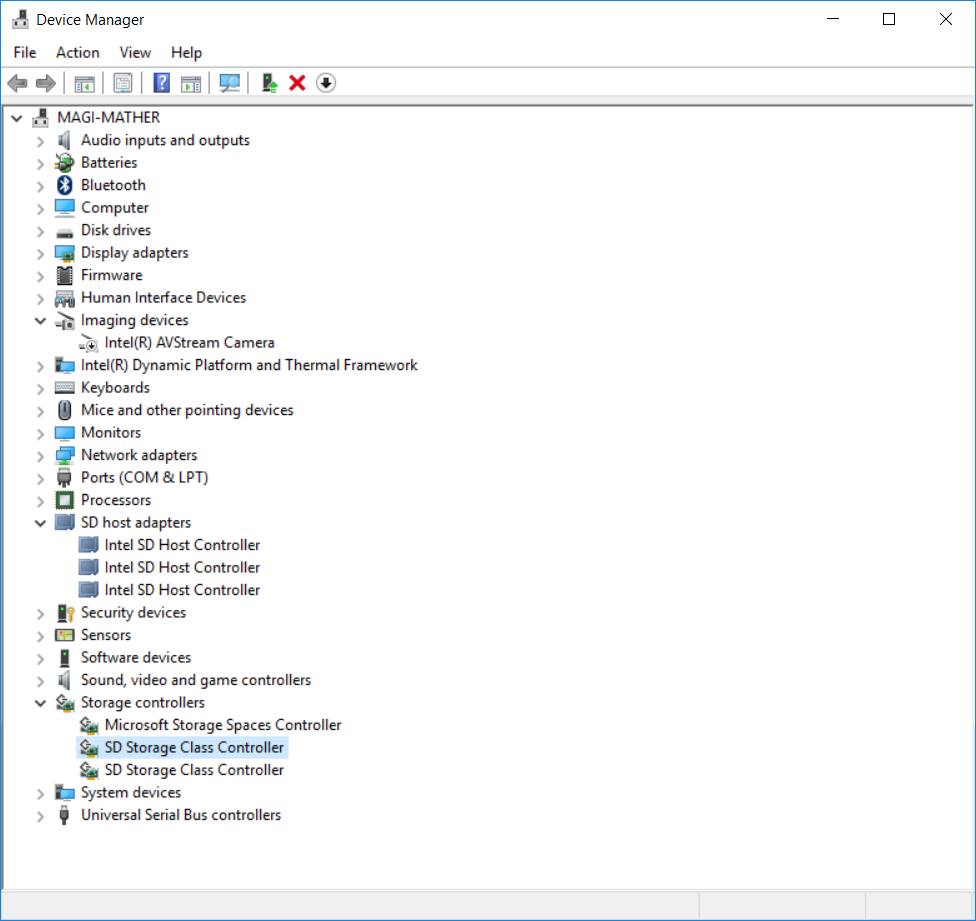Click Device Manager title bar app icon
This screenshot has height=921, width=976.
tap(20, 19)
